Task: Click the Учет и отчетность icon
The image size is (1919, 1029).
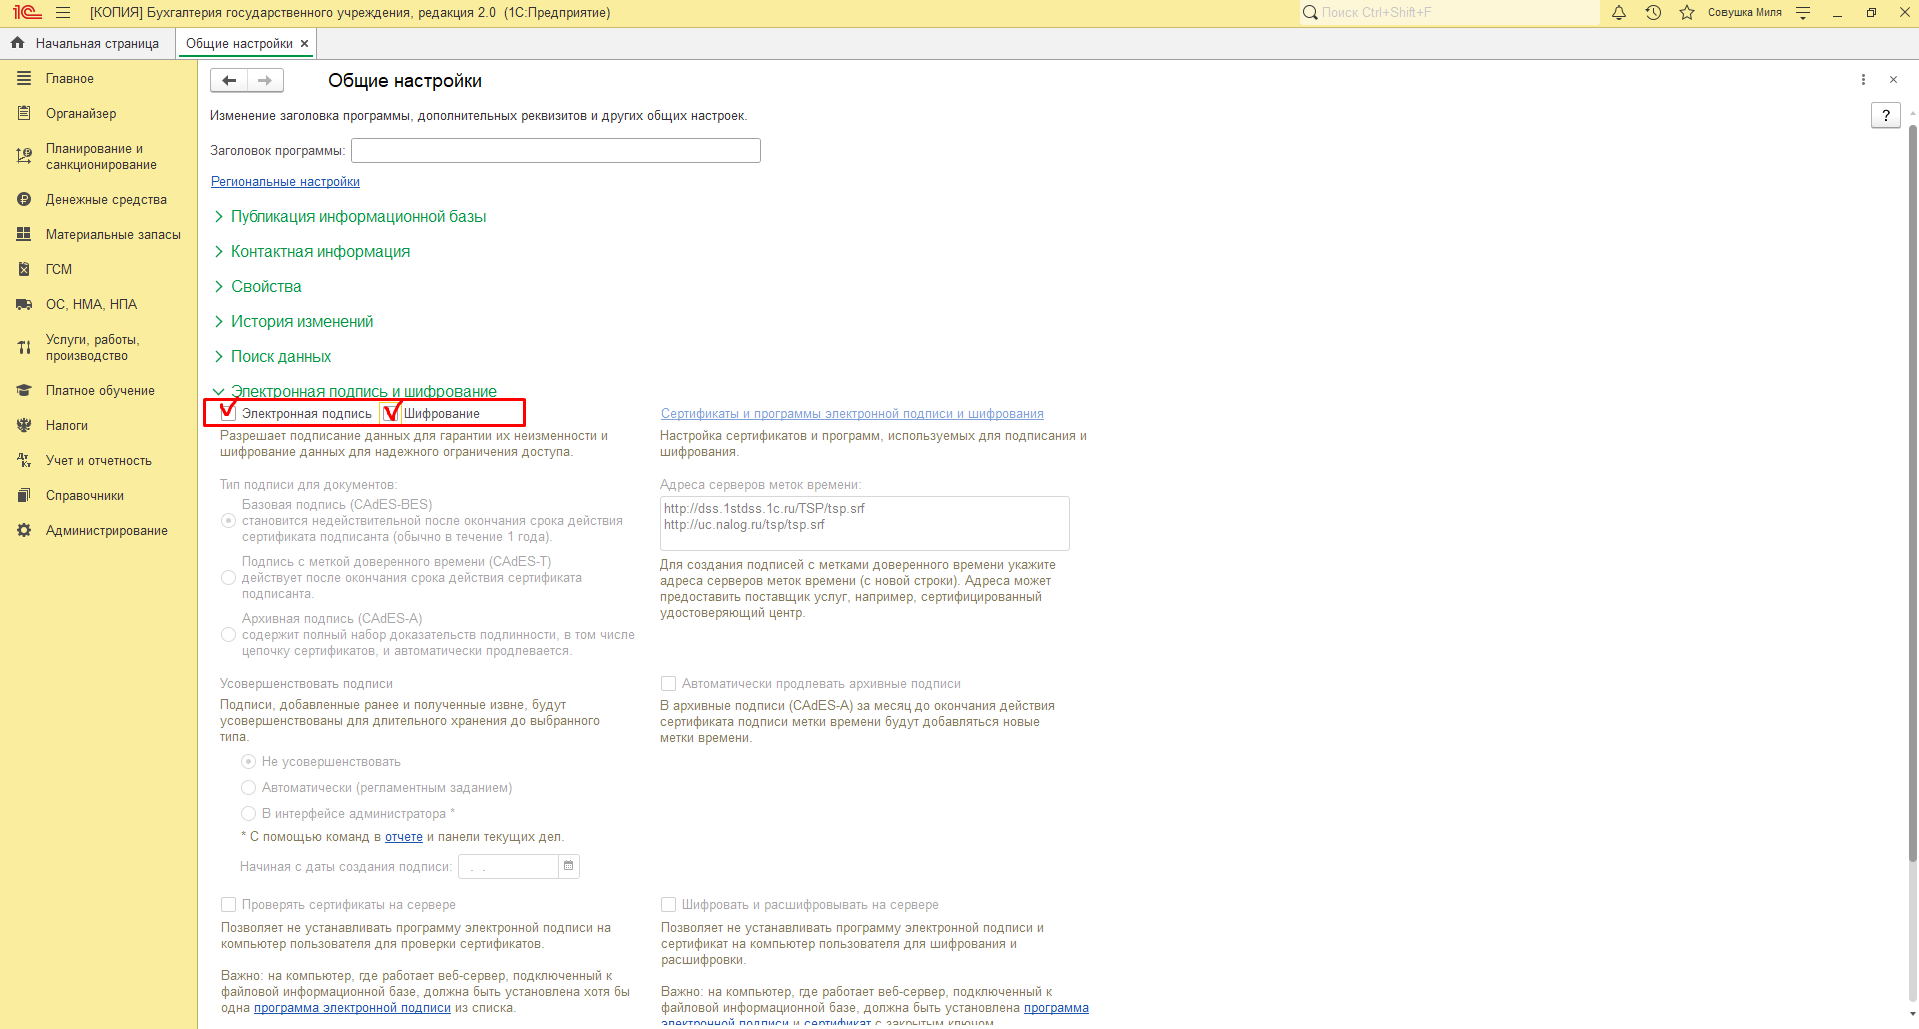Action: point(24,460)
